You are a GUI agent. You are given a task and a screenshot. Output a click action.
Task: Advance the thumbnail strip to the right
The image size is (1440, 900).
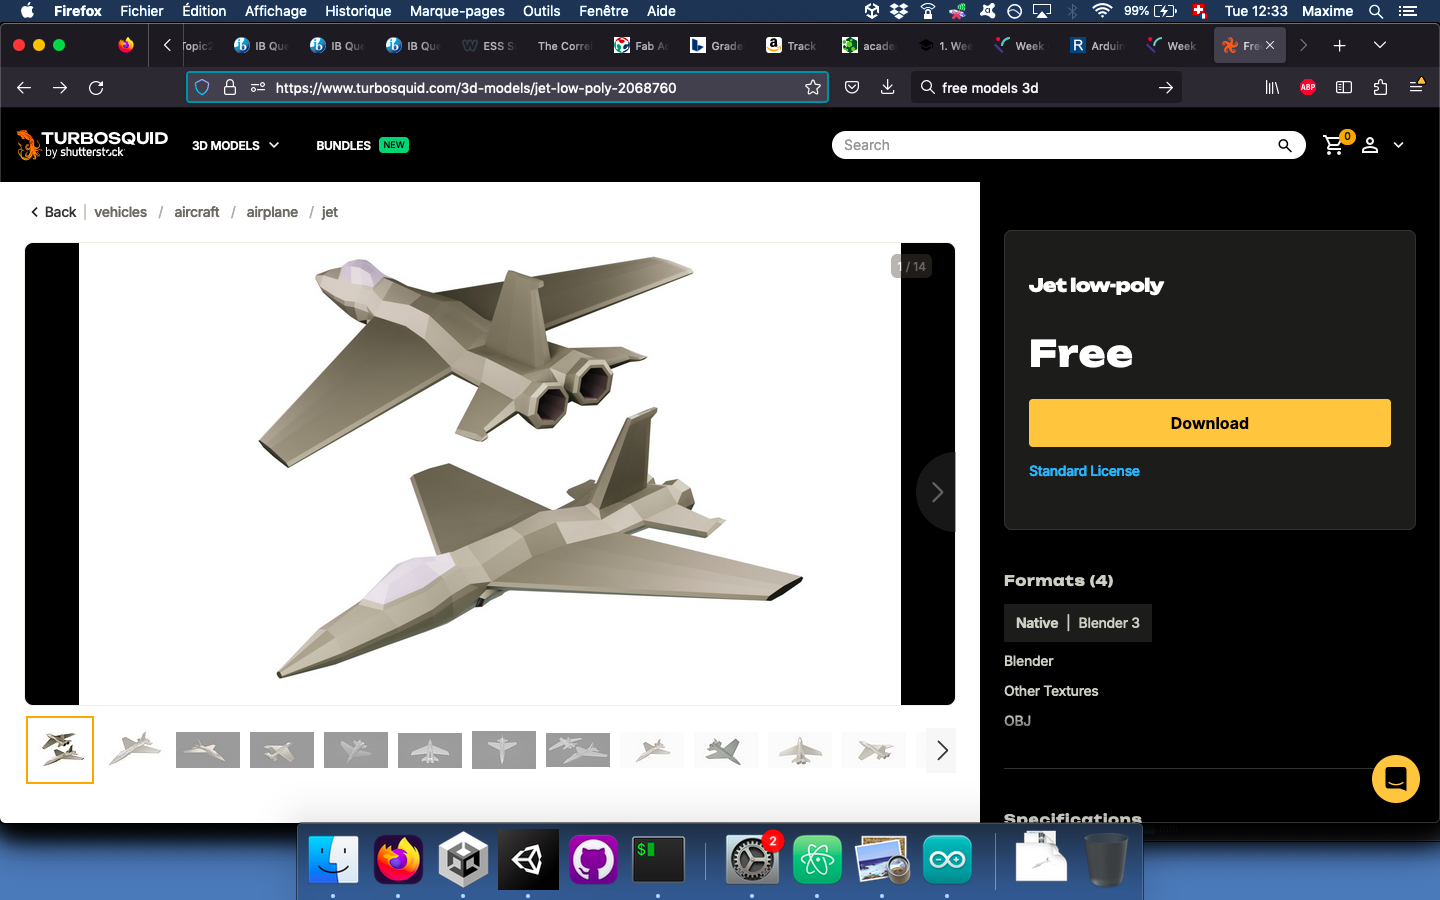tap(942, 750)
